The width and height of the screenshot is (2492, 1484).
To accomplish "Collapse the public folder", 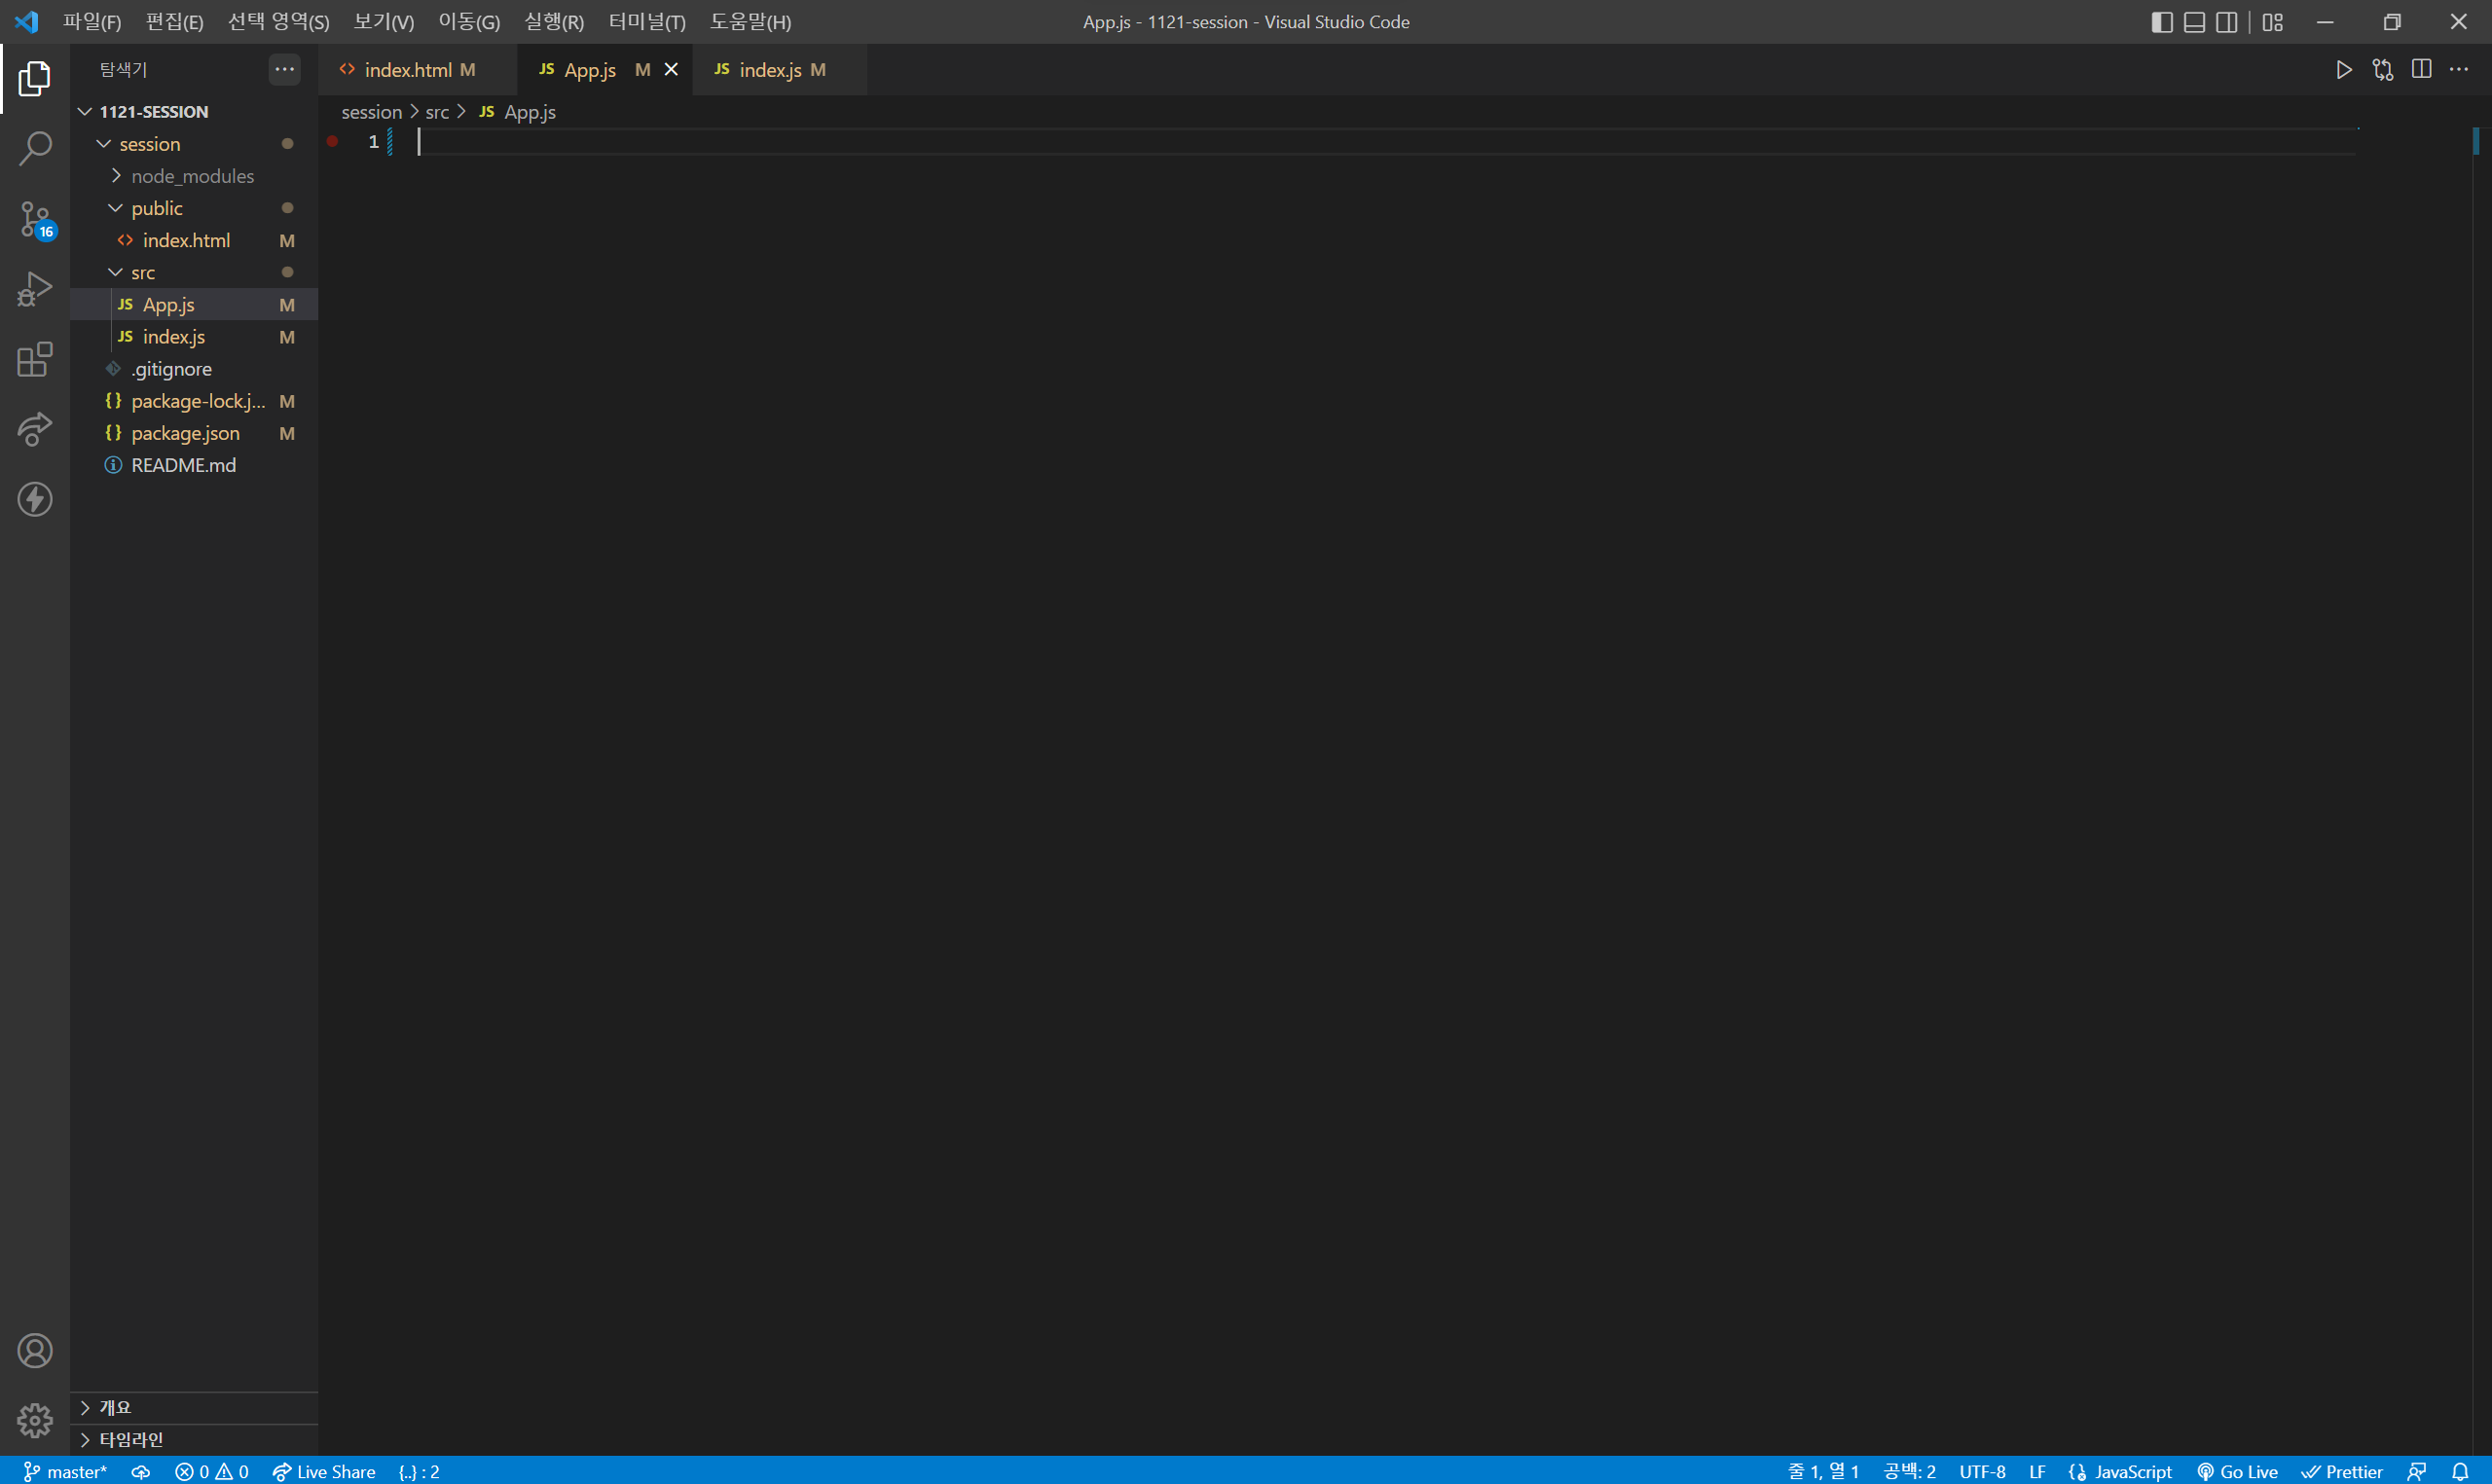I will coord(157,208).
